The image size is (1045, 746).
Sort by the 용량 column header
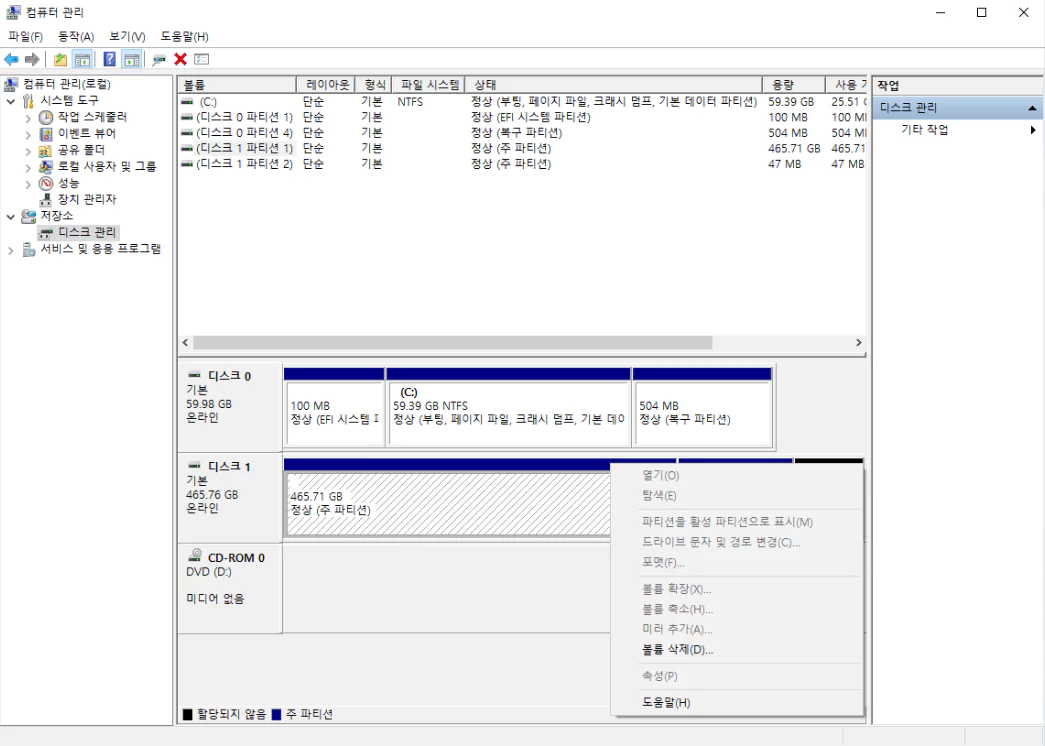coord(794,85)
